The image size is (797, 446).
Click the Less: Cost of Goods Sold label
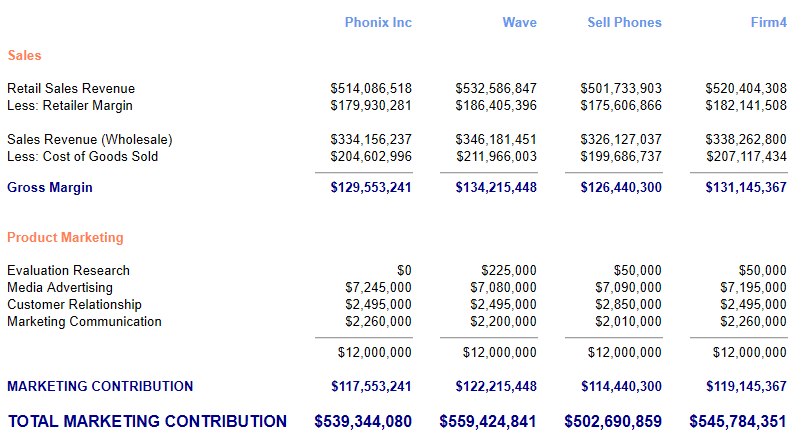tap(83, 156)
